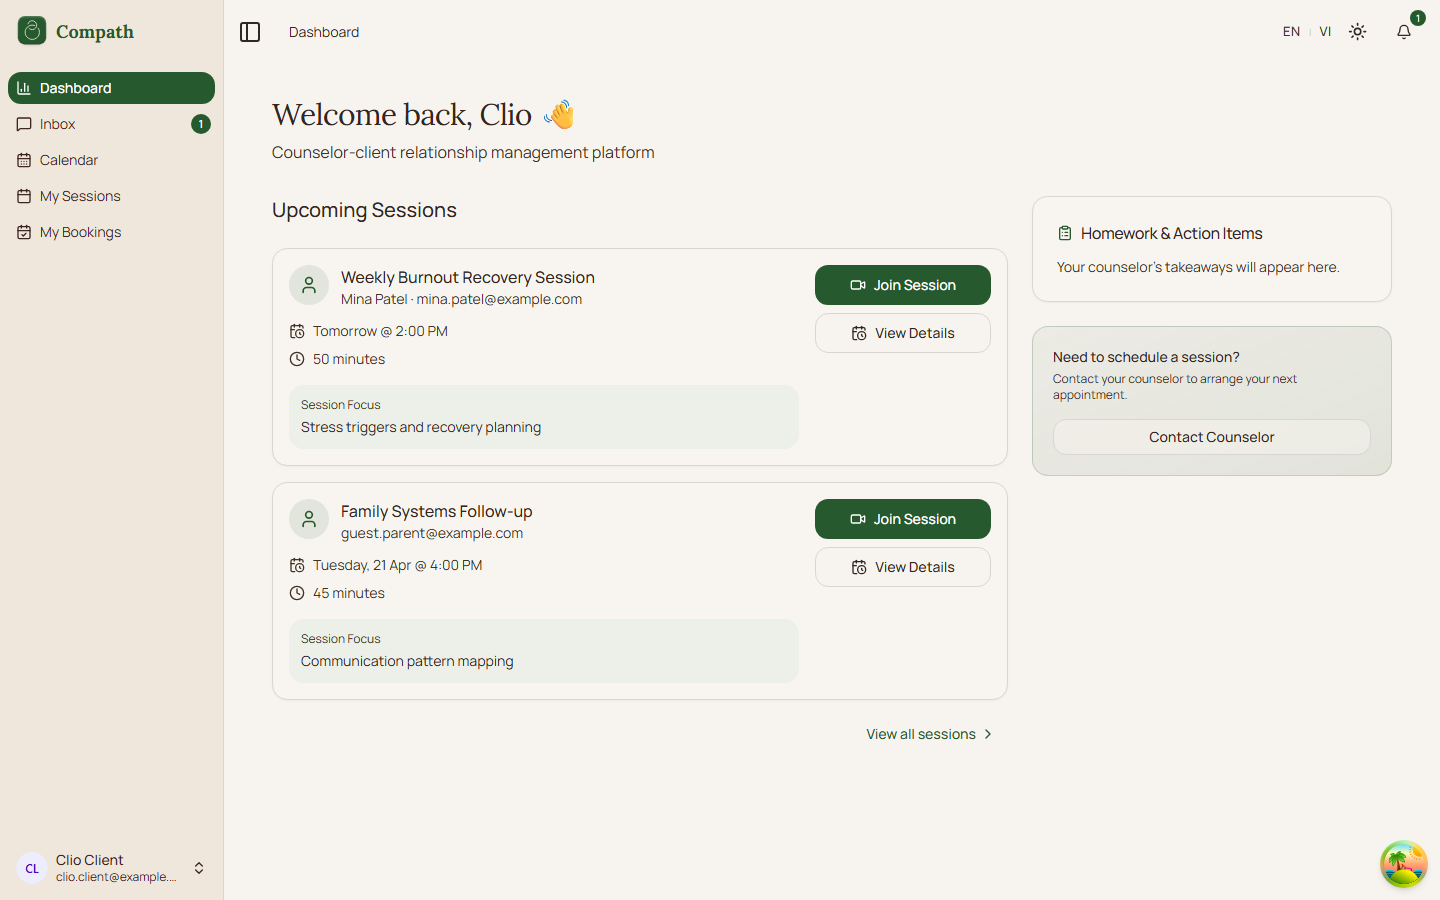Toggle light/dark theme
1440x900 pixels.
click(1357, 32)
